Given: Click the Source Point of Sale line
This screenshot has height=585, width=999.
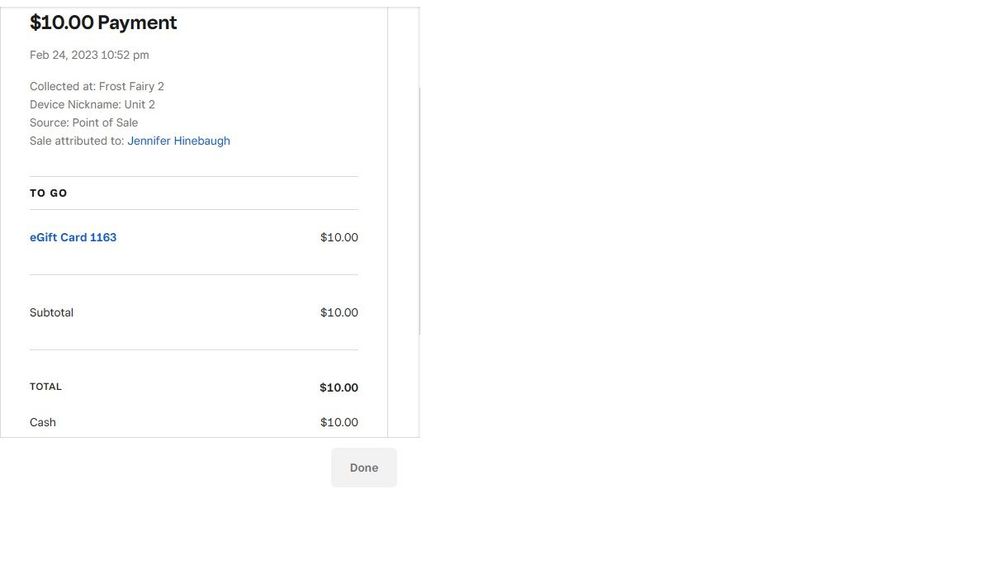Looking at the screenshot, I should click(x=84, y=123).
